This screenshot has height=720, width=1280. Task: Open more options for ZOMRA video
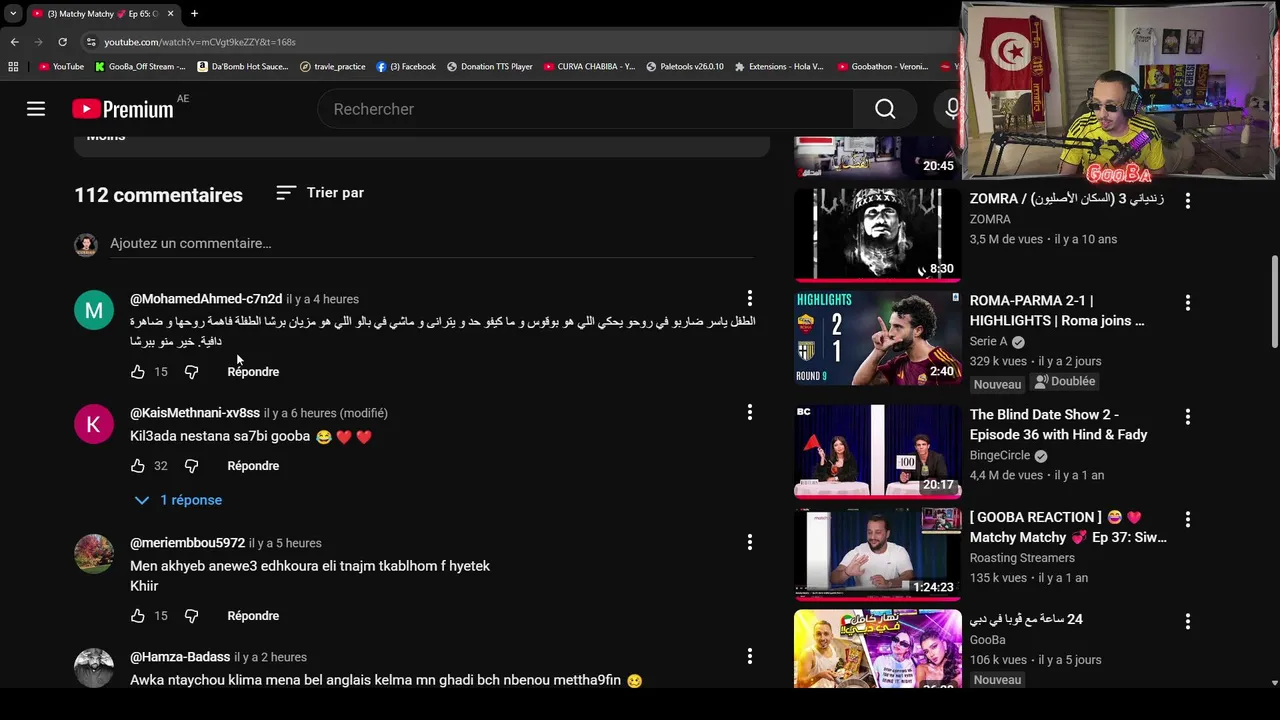click(x=1187, y=200)
